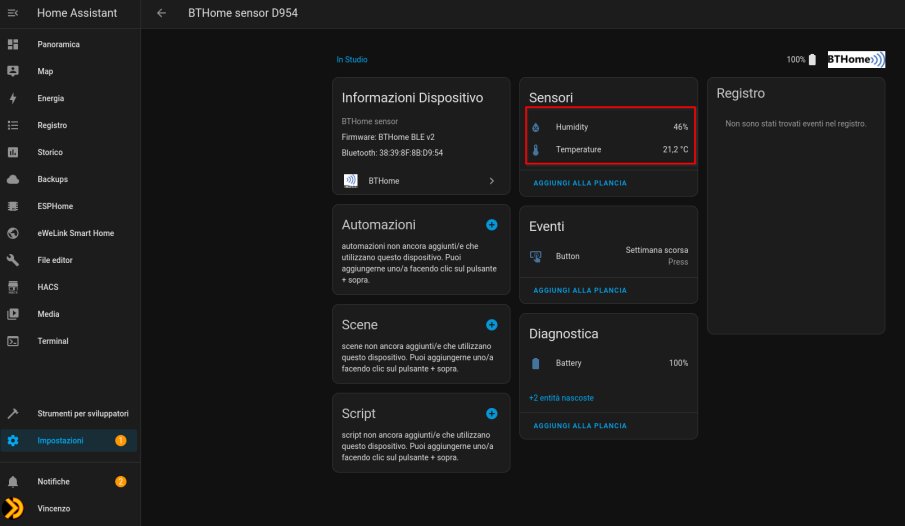Open the Media player icon
The image size is (905, 526).
coord(13,314)
